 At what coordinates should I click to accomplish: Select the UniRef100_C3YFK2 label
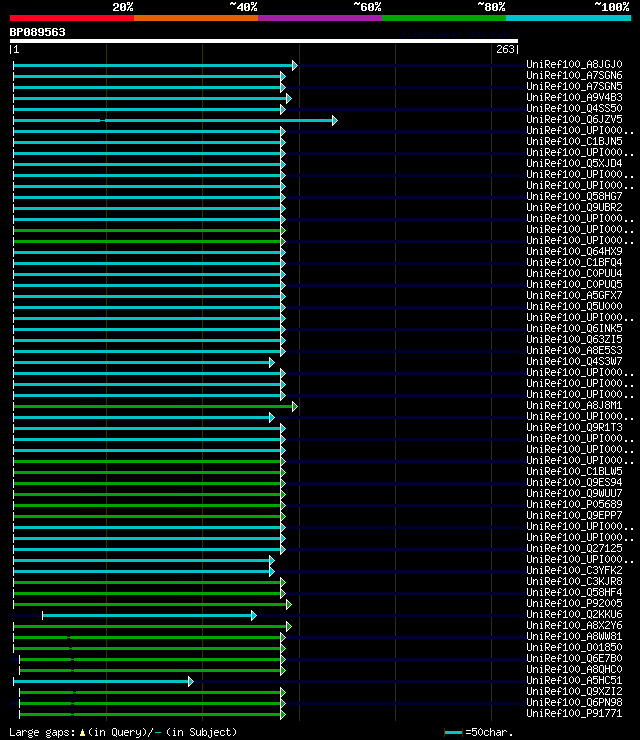tap(574, 570)
